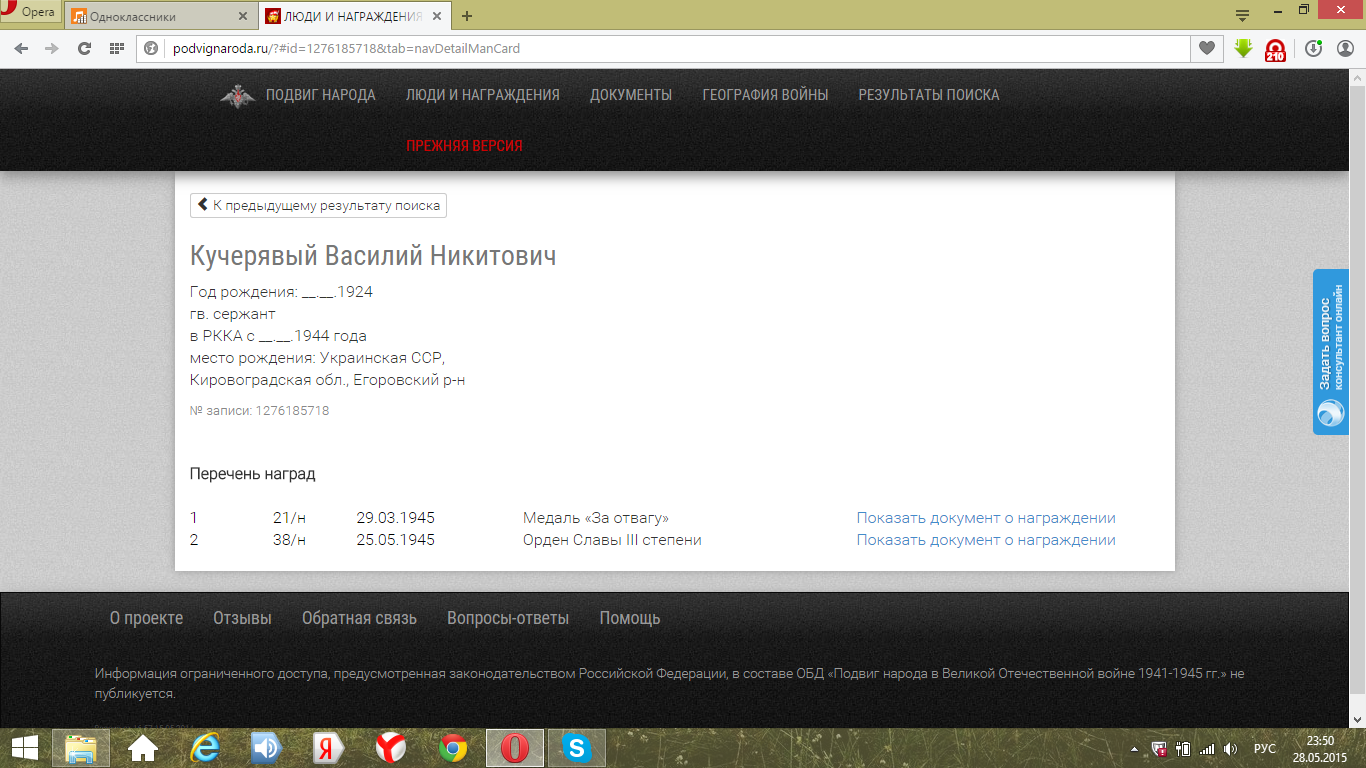
Task: Show award document for Орден Славы III степени
Action: (985, 540)
